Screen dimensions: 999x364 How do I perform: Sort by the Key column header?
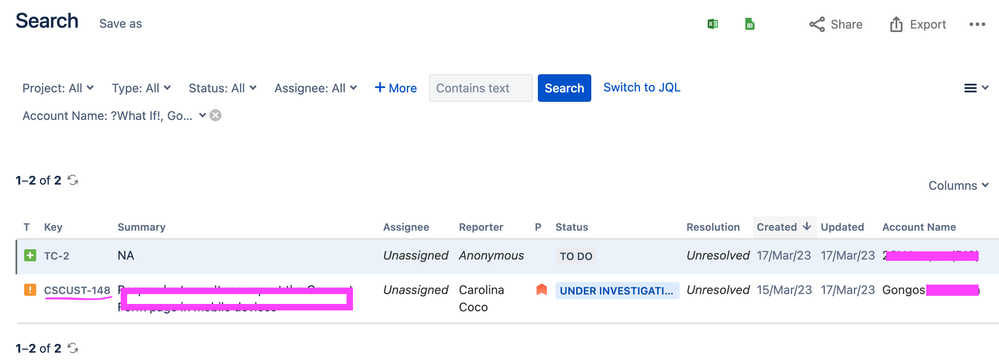point(53,227)
